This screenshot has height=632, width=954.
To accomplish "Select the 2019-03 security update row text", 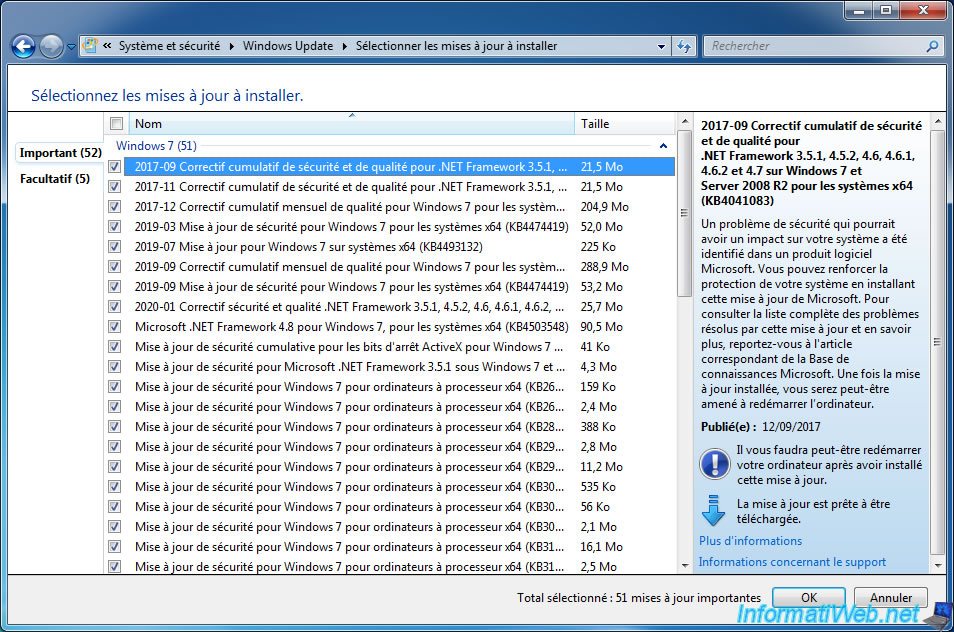I will [x=352, y=227].
